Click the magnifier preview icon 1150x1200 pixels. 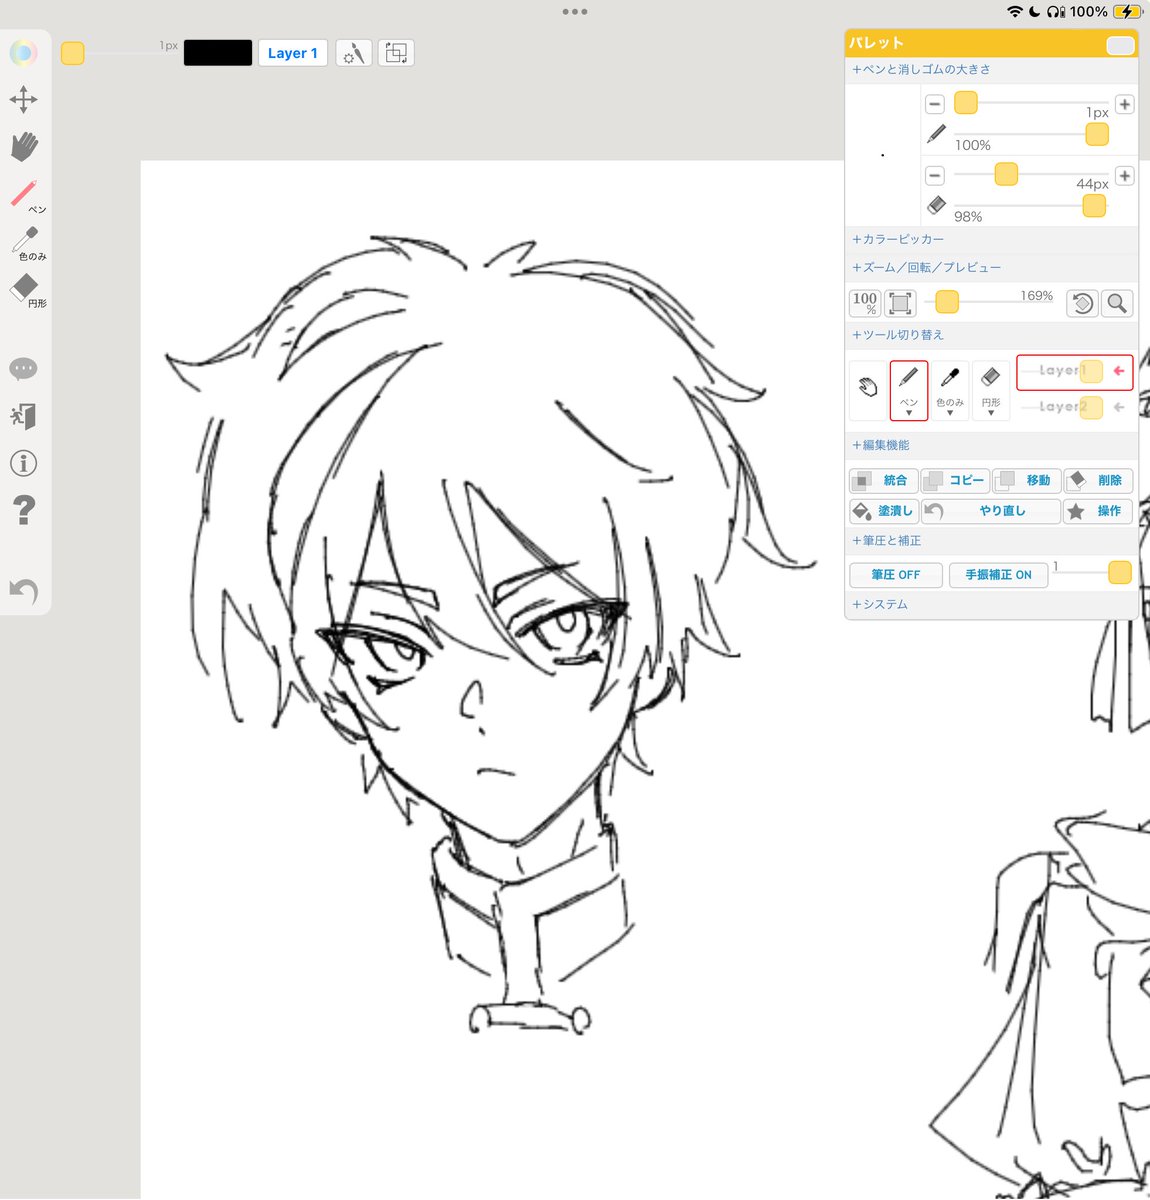(x=1117, y=303)
